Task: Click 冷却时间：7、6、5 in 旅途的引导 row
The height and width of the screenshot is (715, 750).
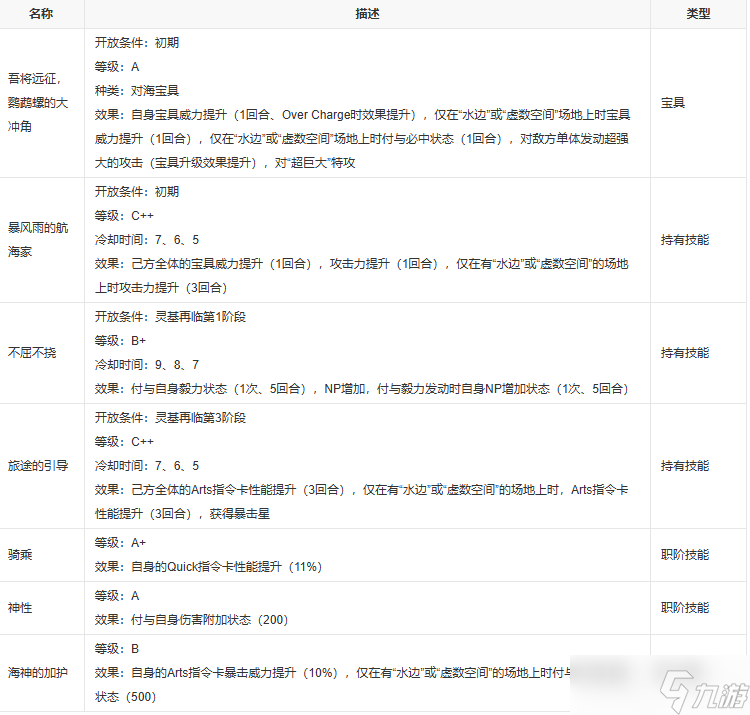Action: [146, 466]
